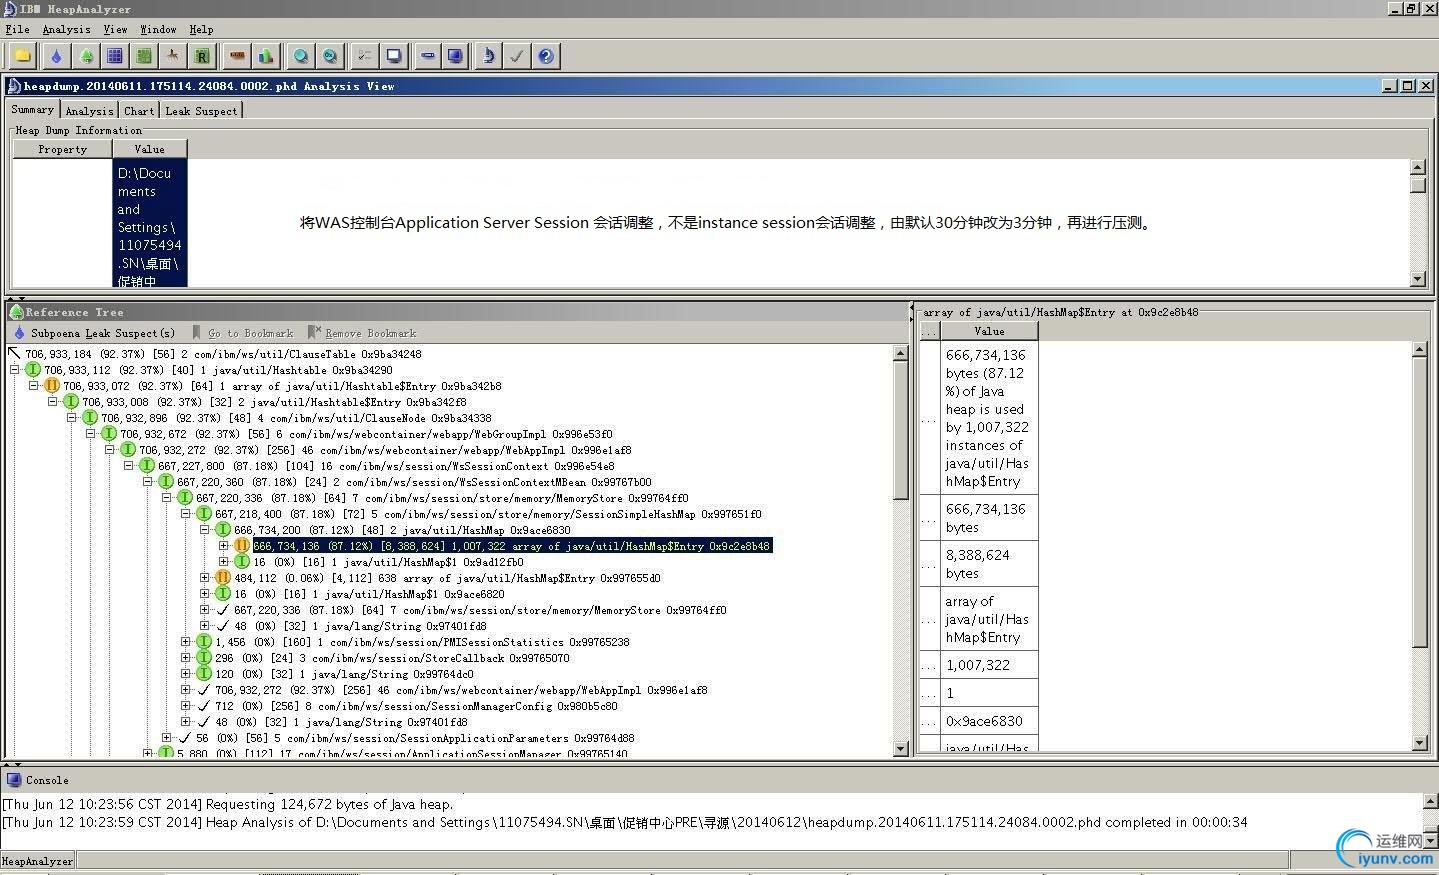Viewport: 1439px width, 875px height.
Task: Click the Value header in Heap Dump Information
Action: [149, 149]
